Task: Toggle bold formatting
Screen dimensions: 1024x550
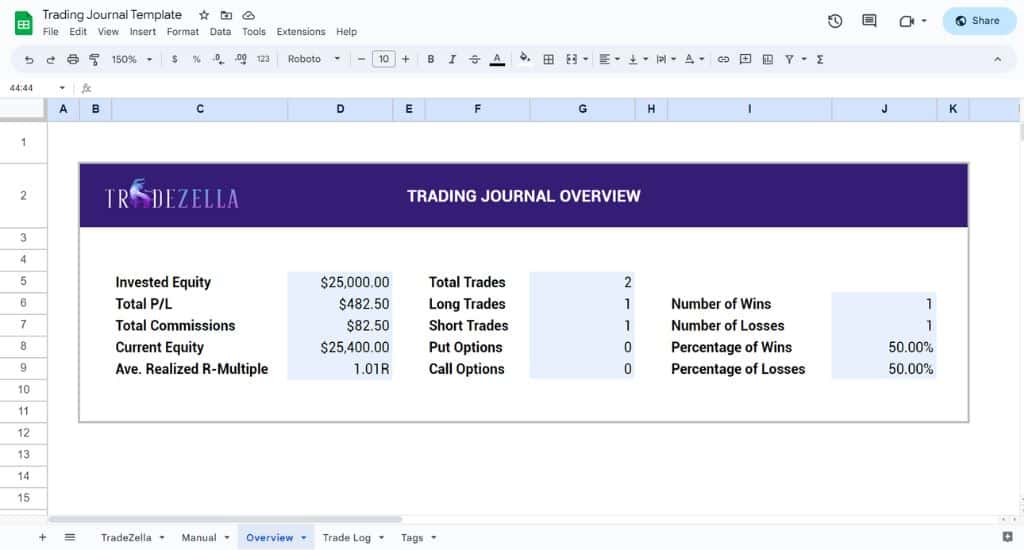Action: click(431, 59)
